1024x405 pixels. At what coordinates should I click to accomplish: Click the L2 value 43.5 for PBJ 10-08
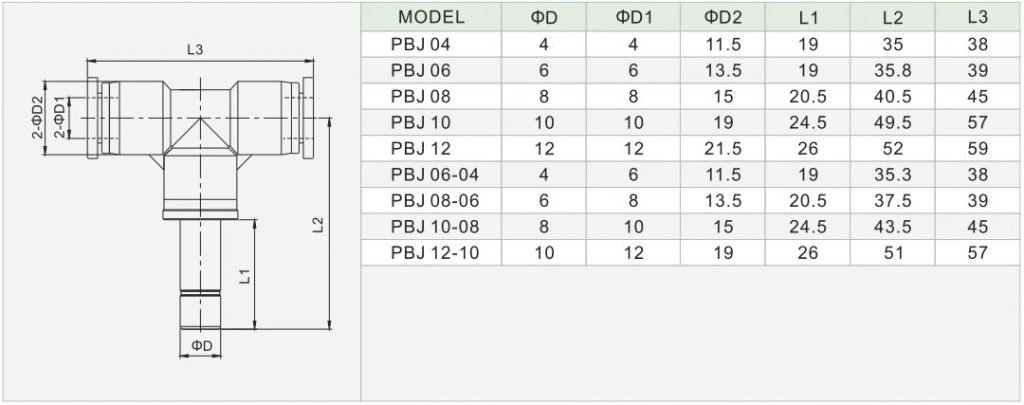tap(892, 227)
